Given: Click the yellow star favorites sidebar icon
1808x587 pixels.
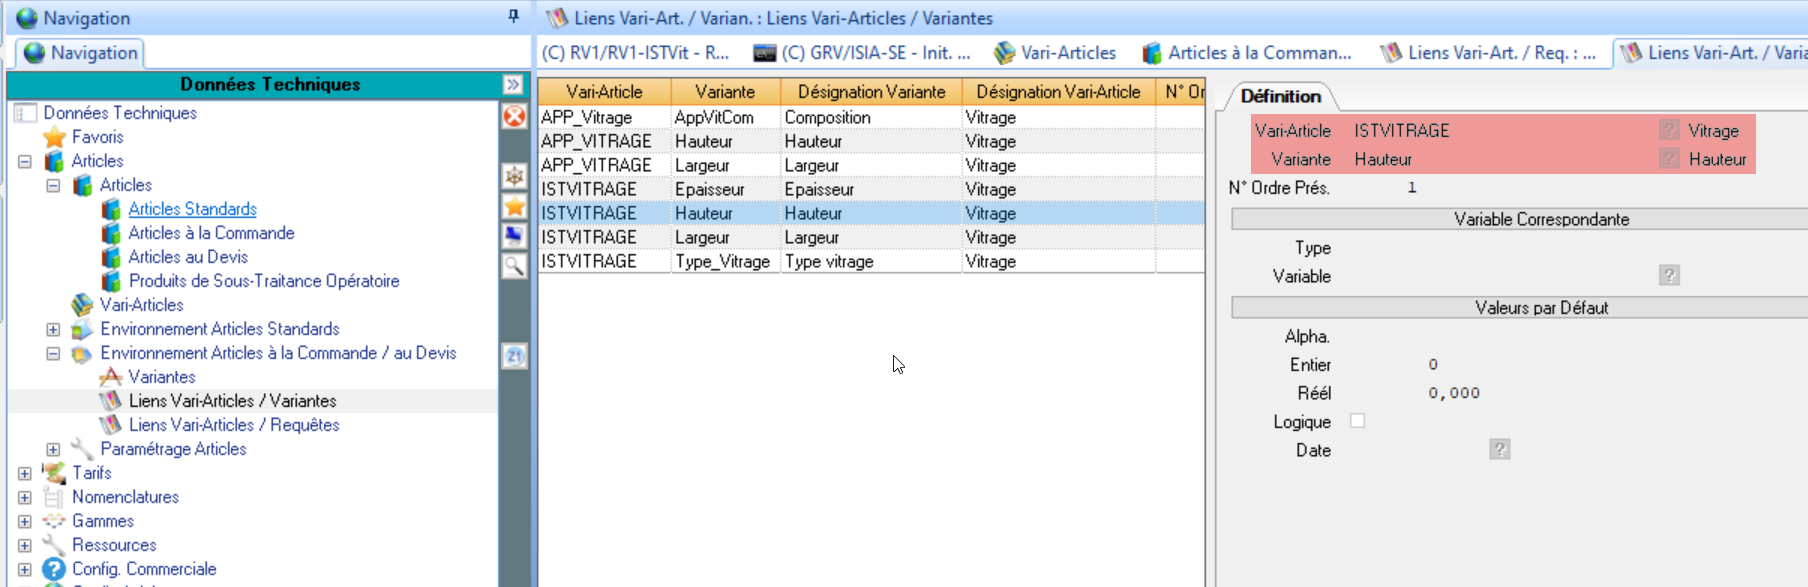Looking at the screenshot, I should point(514,206).
